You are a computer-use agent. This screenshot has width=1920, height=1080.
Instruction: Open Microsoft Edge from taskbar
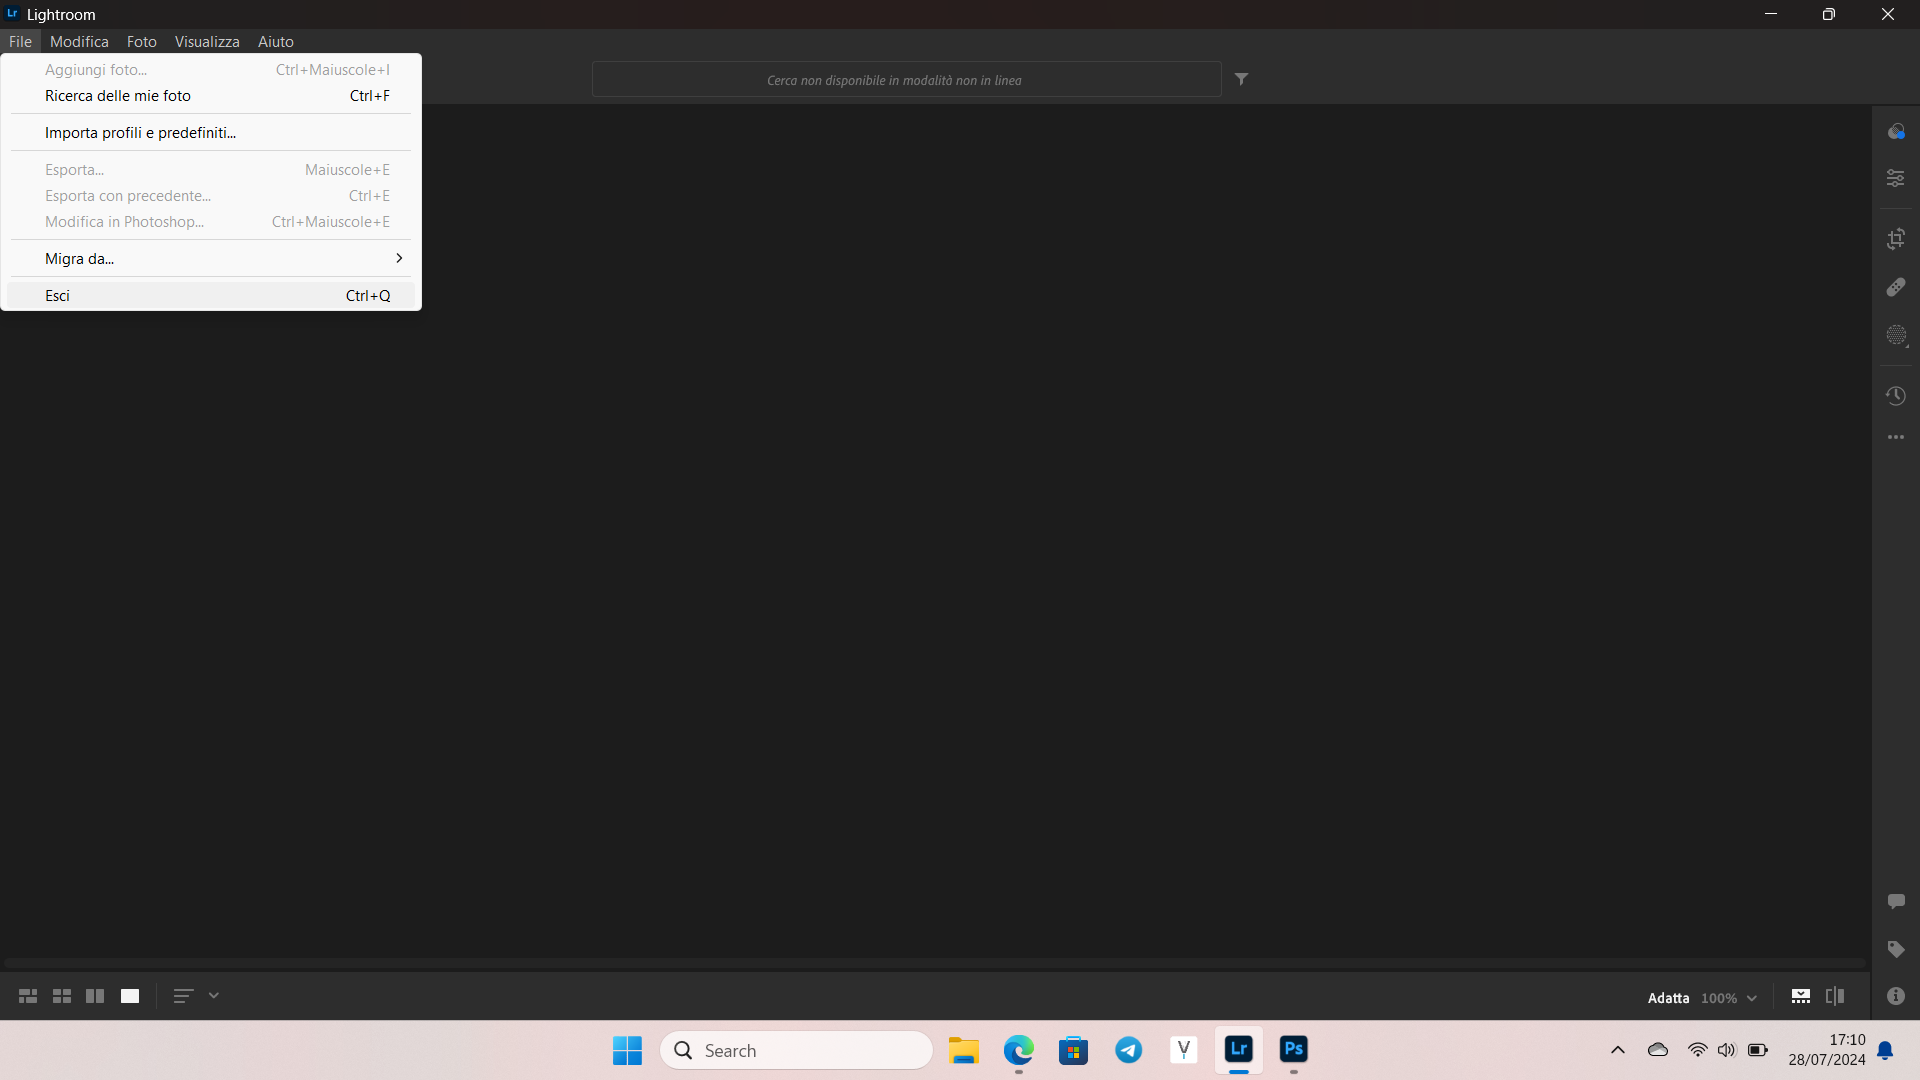tap(1019, 1050)
